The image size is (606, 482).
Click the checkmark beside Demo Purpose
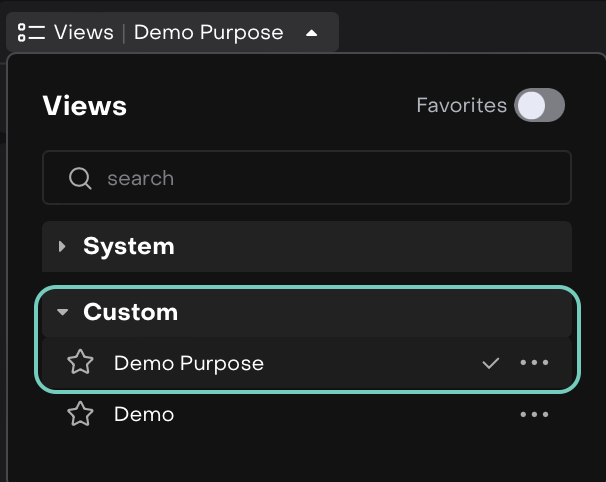(490, 363)
